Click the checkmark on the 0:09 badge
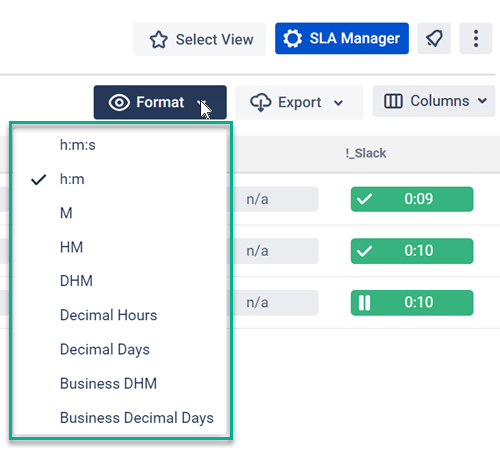Viewport: 500px width, 461px height. pyautogui.click(x=364, y=199)
